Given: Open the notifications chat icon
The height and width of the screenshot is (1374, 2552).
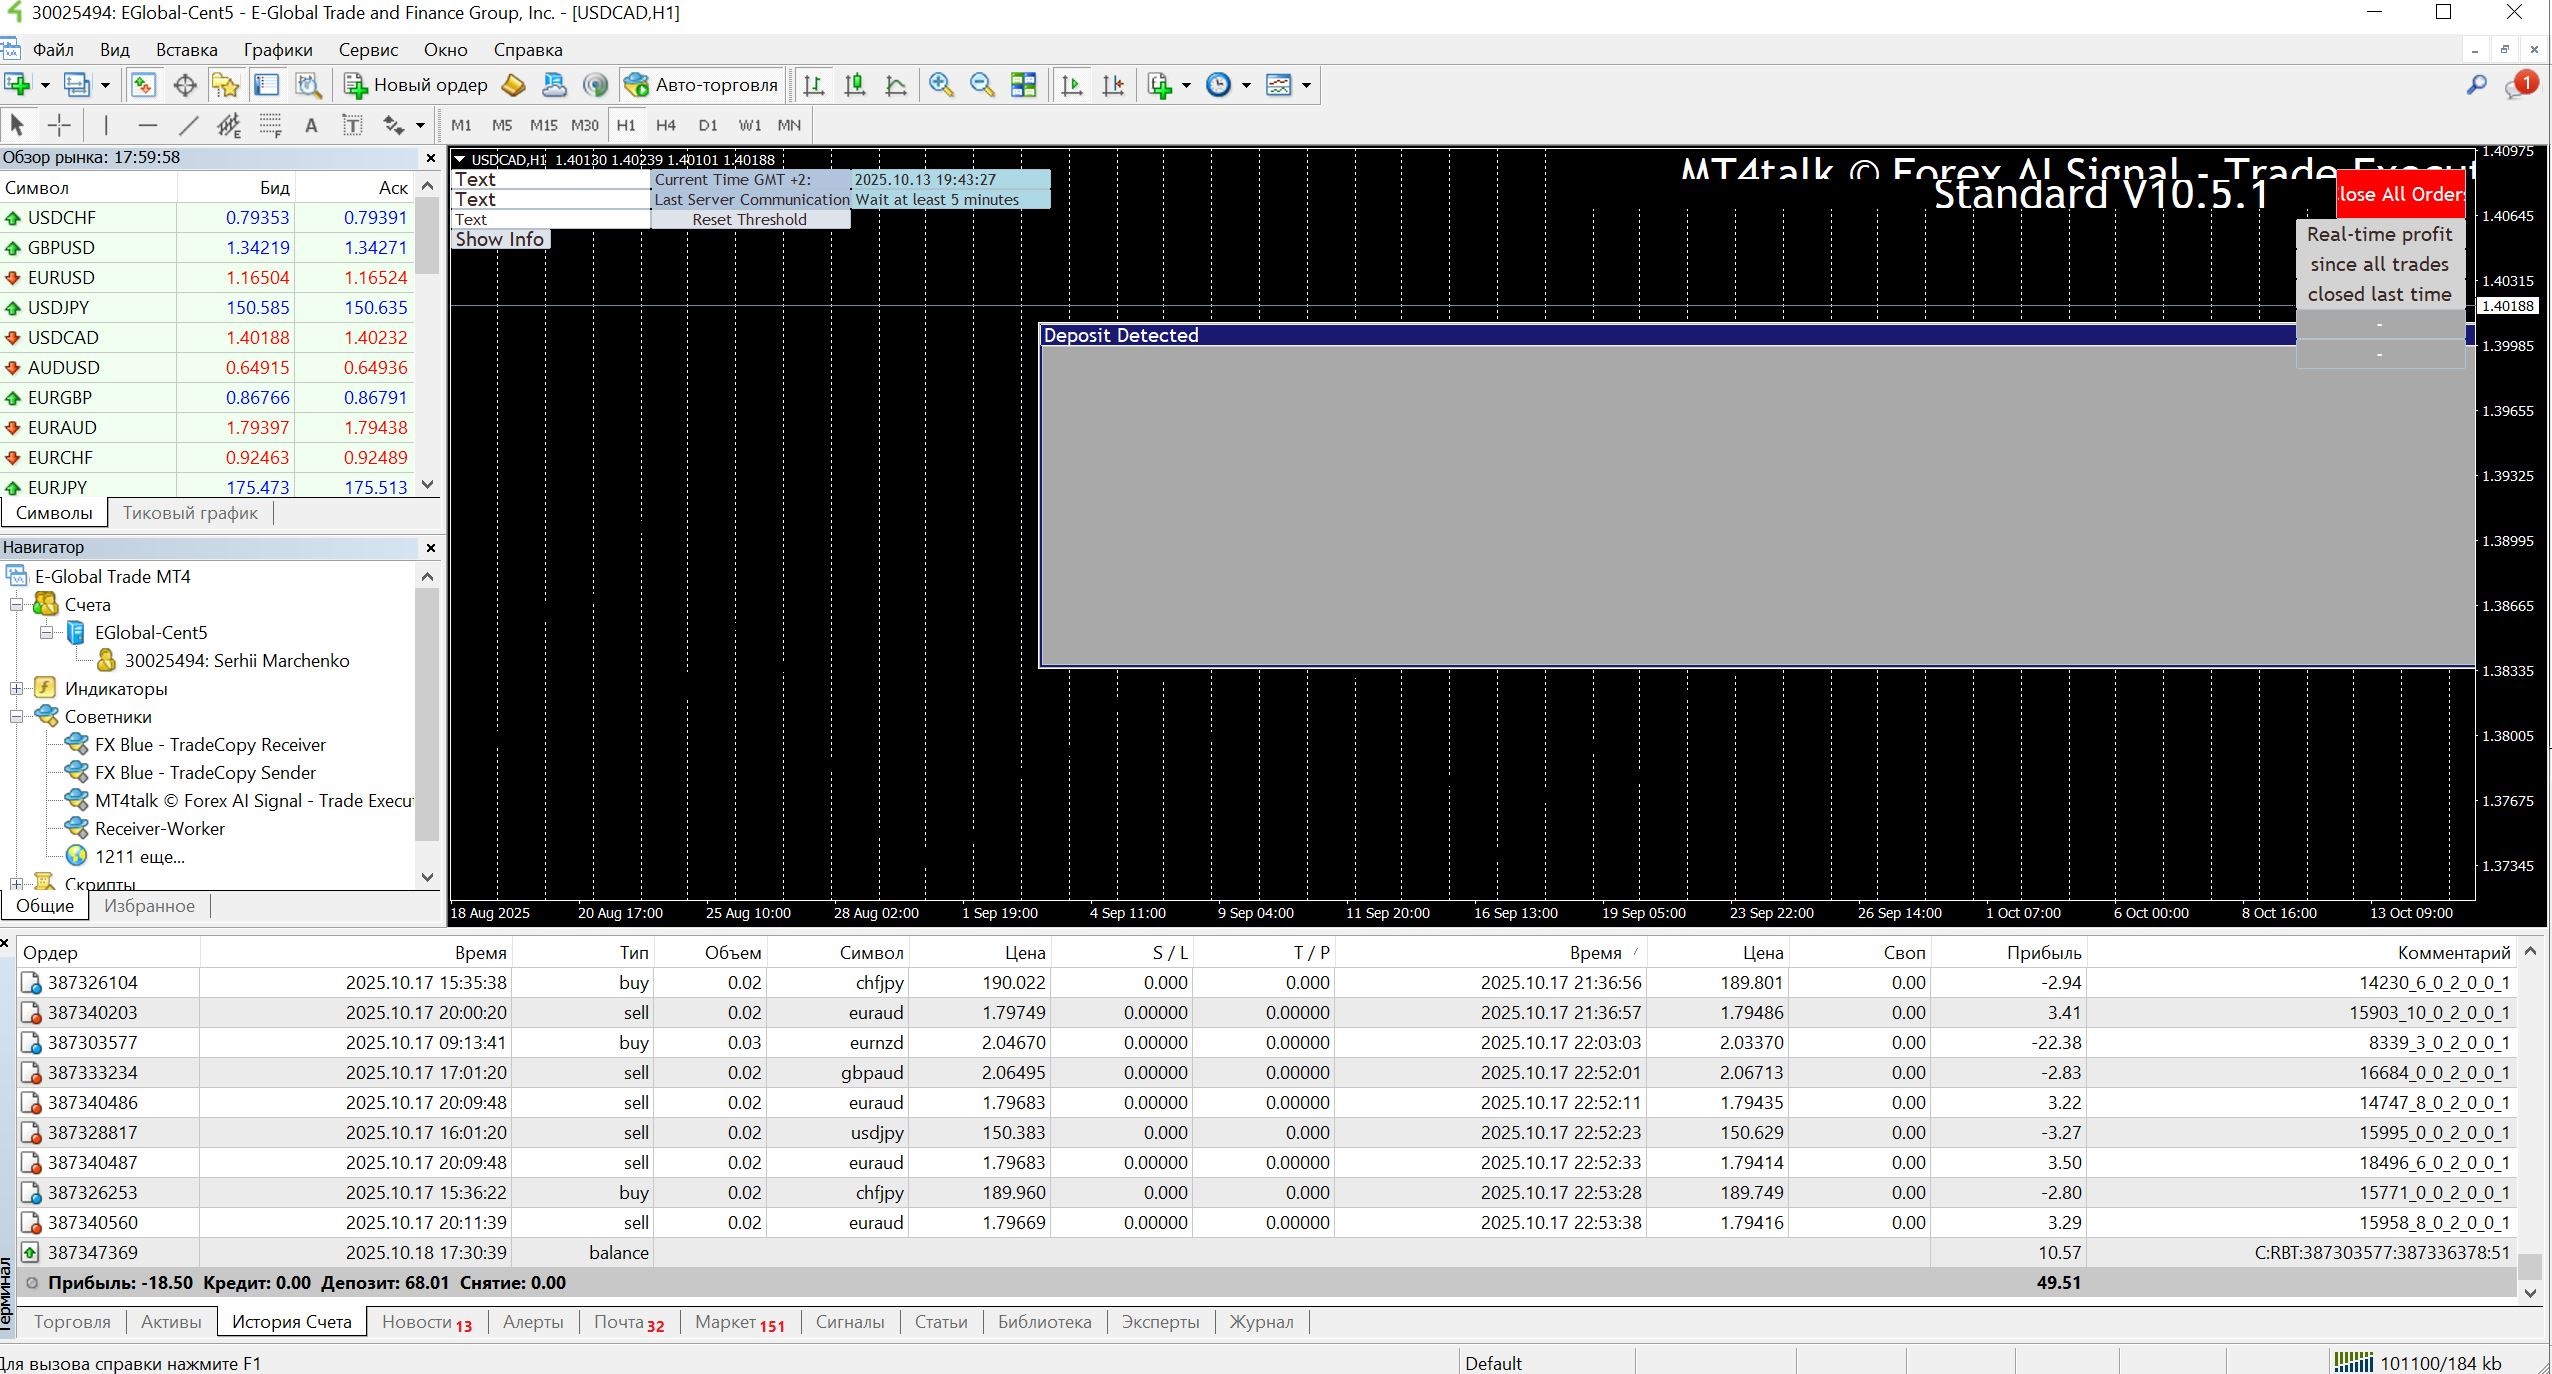Looking at the screenshot, I should coord(2518,86).
